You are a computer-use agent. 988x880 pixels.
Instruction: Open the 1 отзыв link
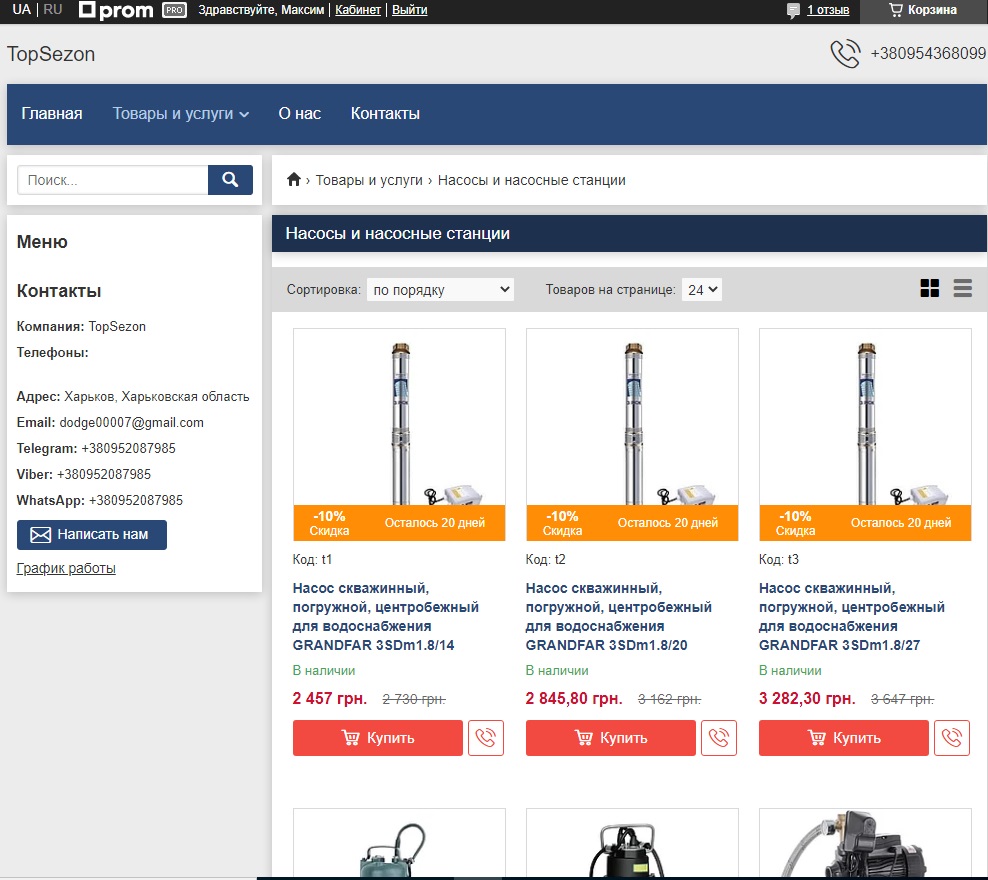pos(828,10)
